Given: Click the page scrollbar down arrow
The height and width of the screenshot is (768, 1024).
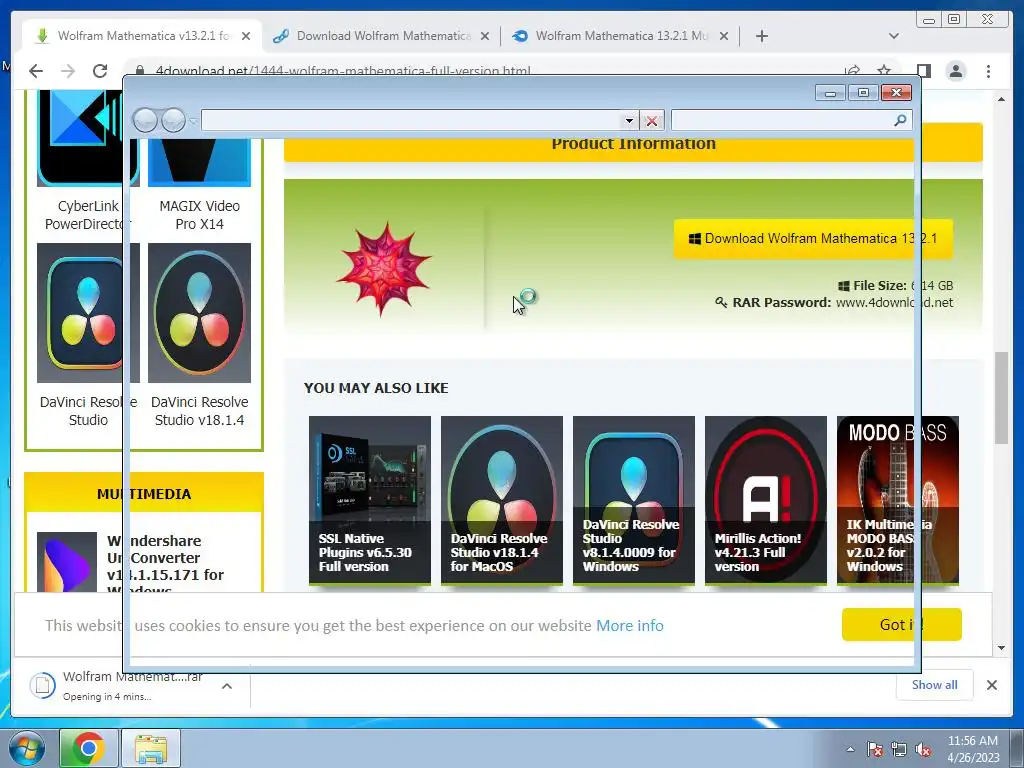Looking at the screenshot, I should coord(1001,648).
